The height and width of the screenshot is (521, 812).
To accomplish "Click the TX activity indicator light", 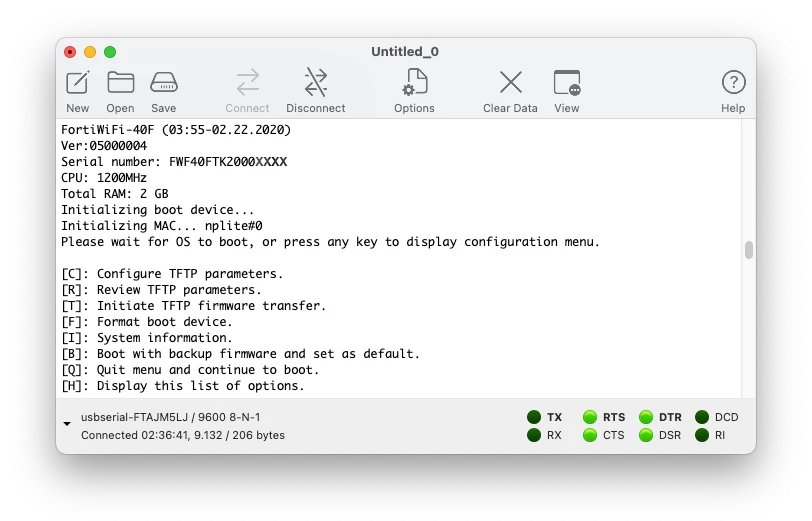I will [x=534, y=417].
